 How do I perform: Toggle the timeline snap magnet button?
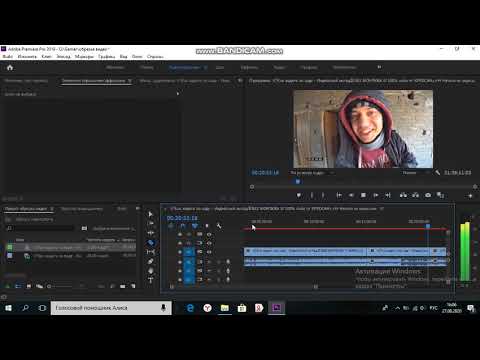pos(183,226)
